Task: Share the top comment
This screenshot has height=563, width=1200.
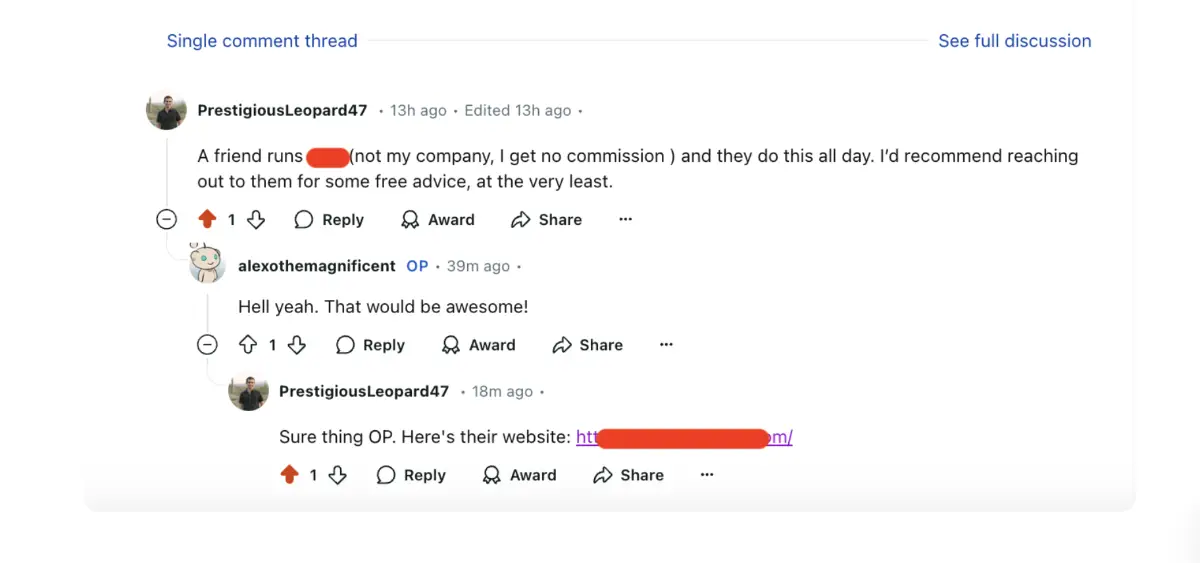Action: [546, 220]
